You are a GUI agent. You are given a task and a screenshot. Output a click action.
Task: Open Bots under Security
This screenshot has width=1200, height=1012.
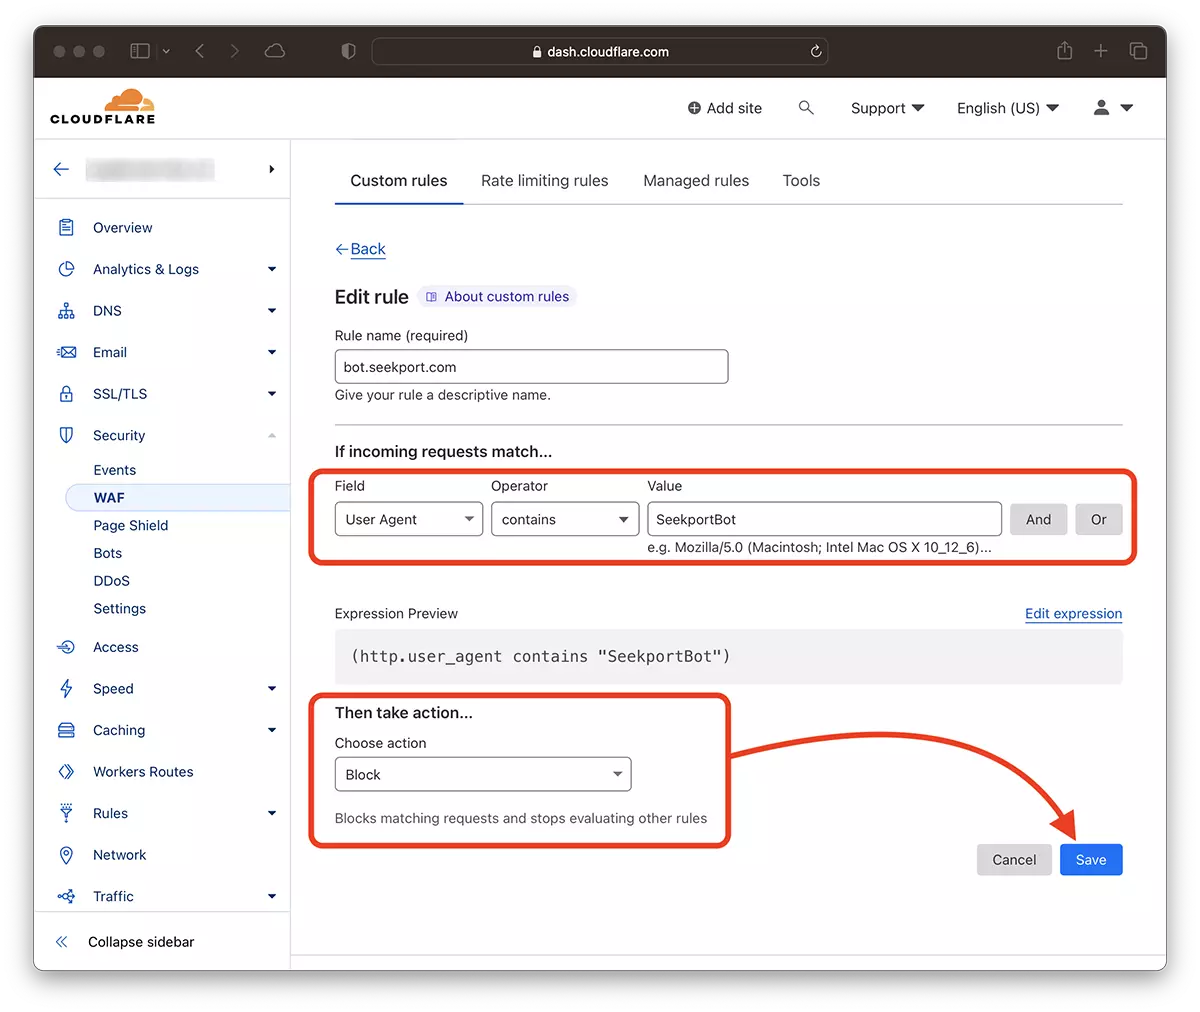point(108,553)
